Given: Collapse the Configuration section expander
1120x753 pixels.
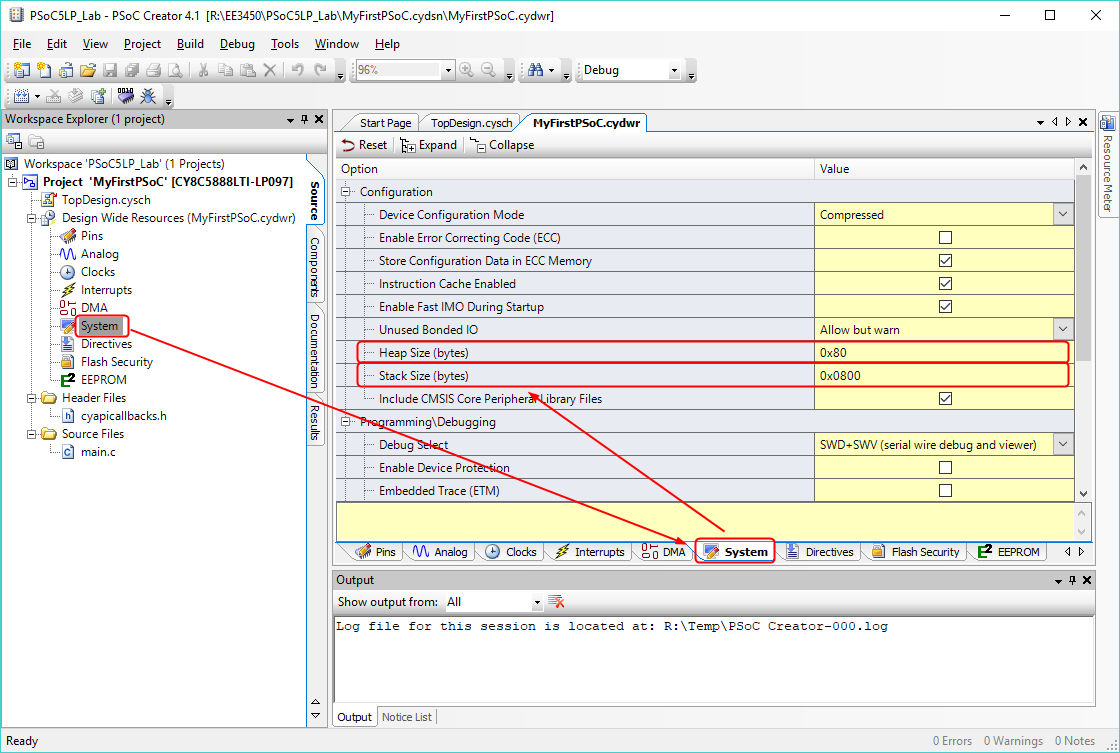Looking at the screenshot, I should pyautogui.click(x=348, y=192).
